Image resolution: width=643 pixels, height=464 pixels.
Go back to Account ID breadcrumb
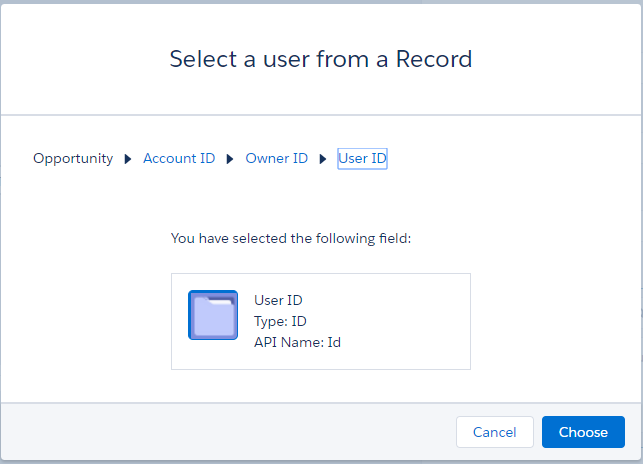(179, 159)
